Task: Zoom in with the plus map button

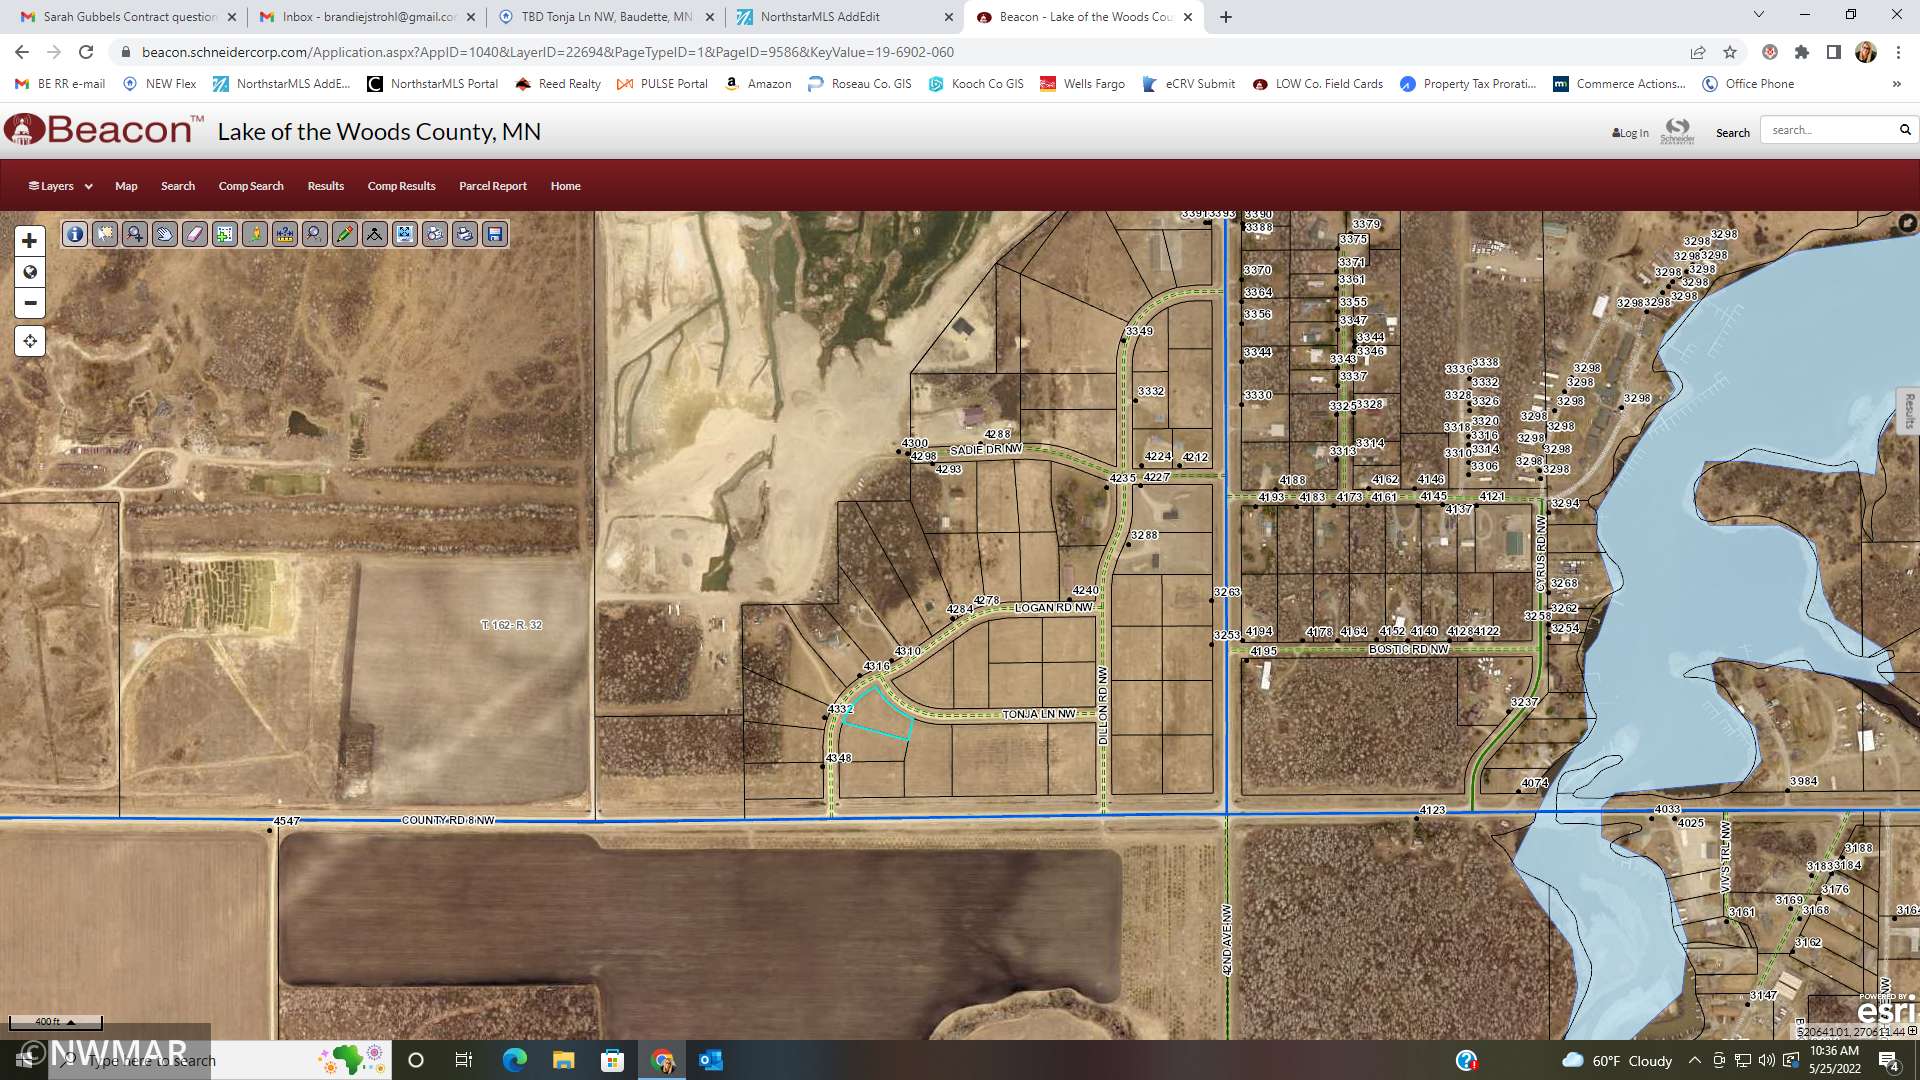Action: click(30, 241)
